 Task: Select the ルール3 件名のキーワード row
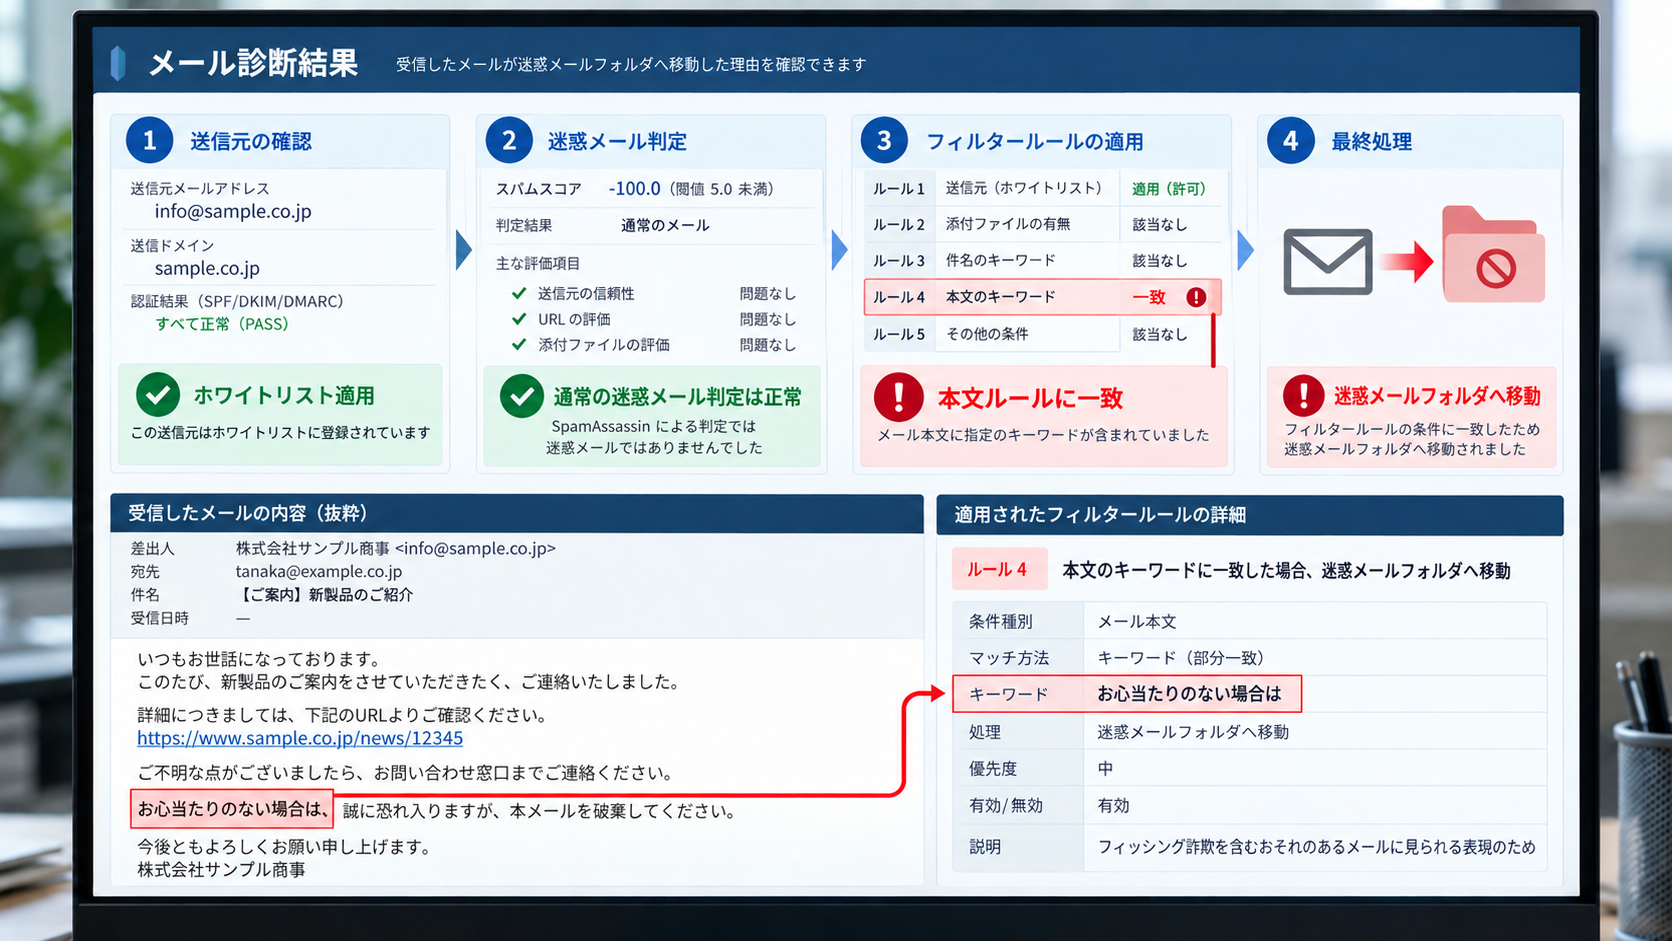click(x=1043, y=260)
